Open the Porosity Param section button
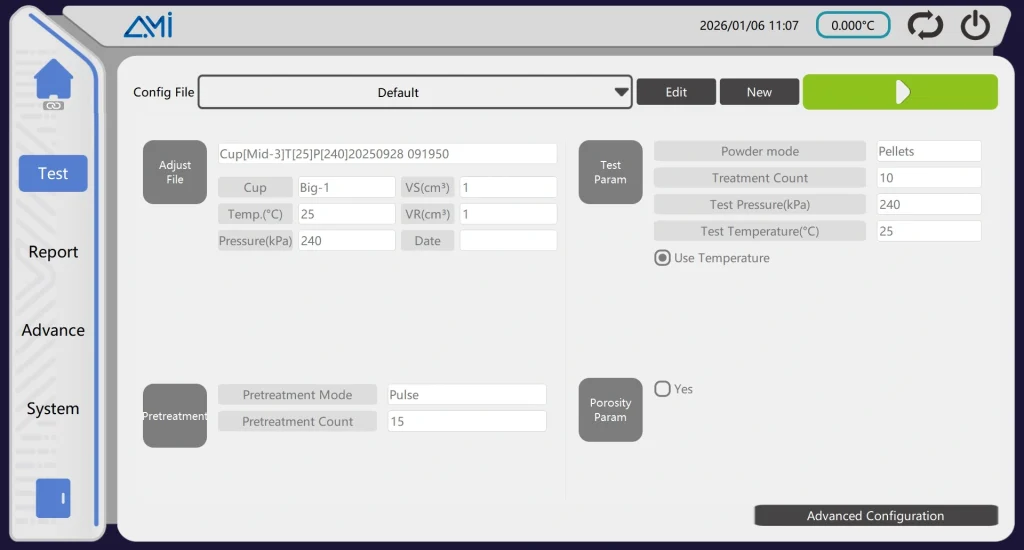This screenshot has height=550, width=1024. pyautogui.click(x=611, y=410)
